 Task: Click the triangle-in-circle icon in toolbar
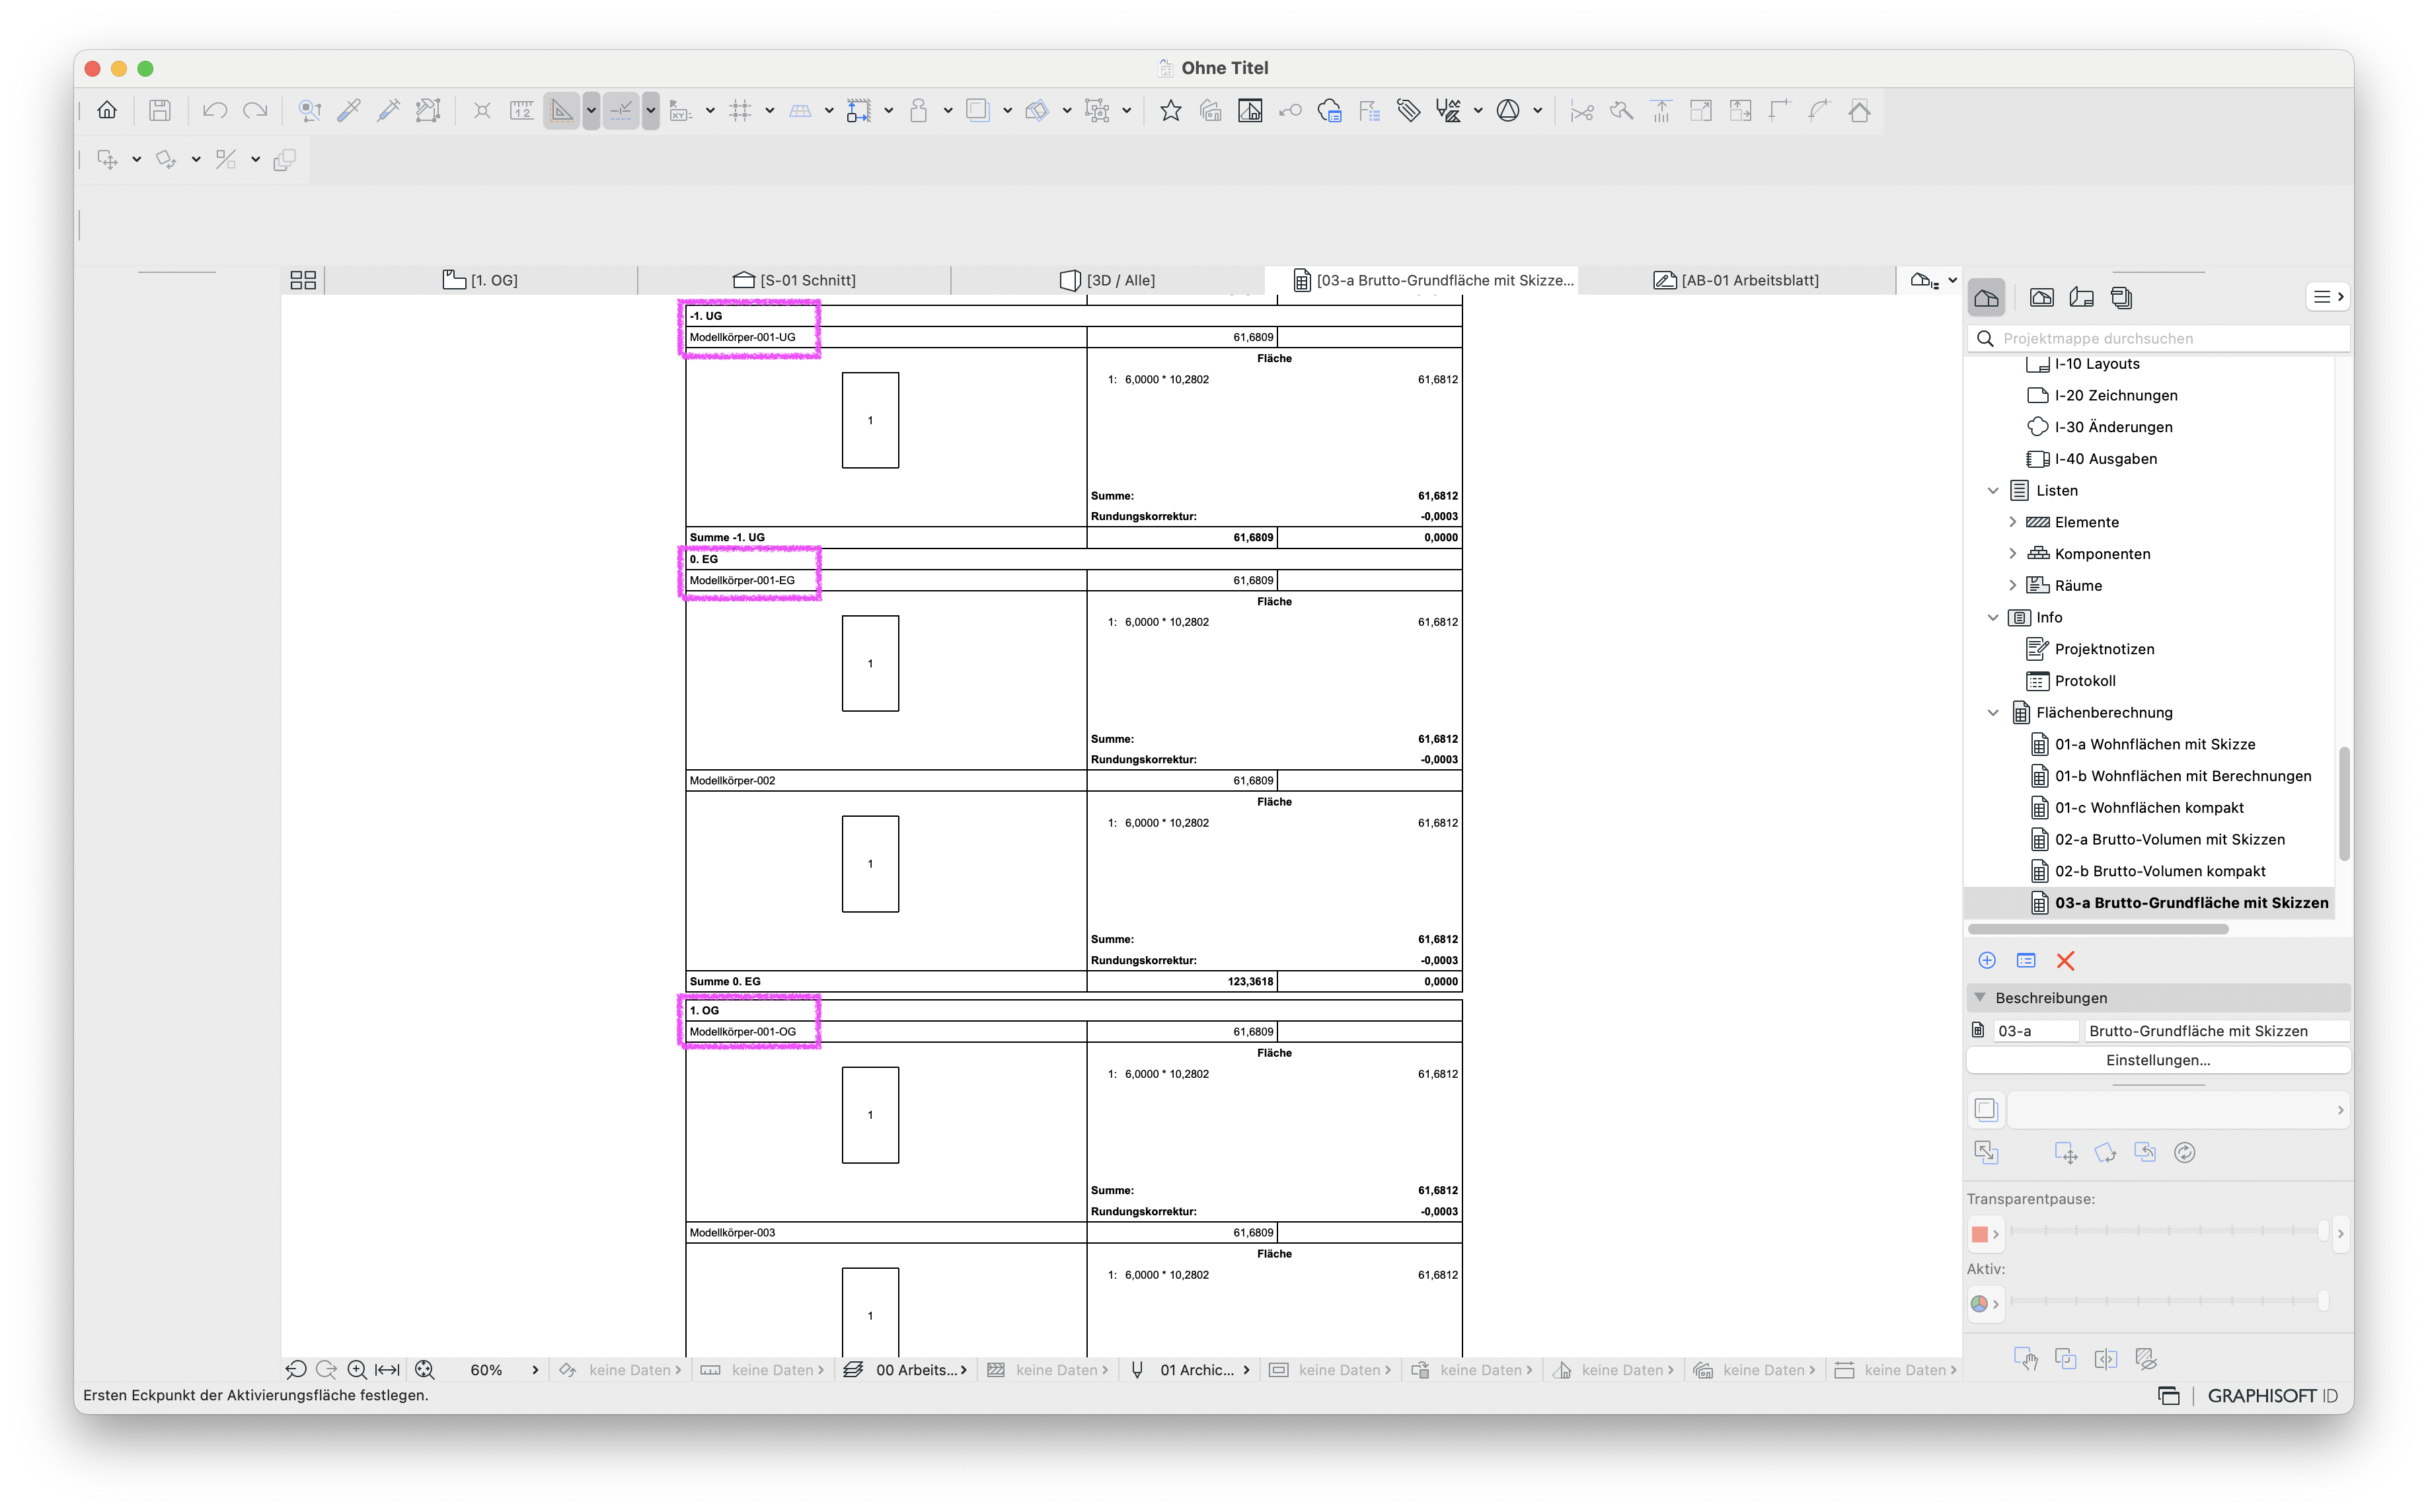click(1507, 110)
